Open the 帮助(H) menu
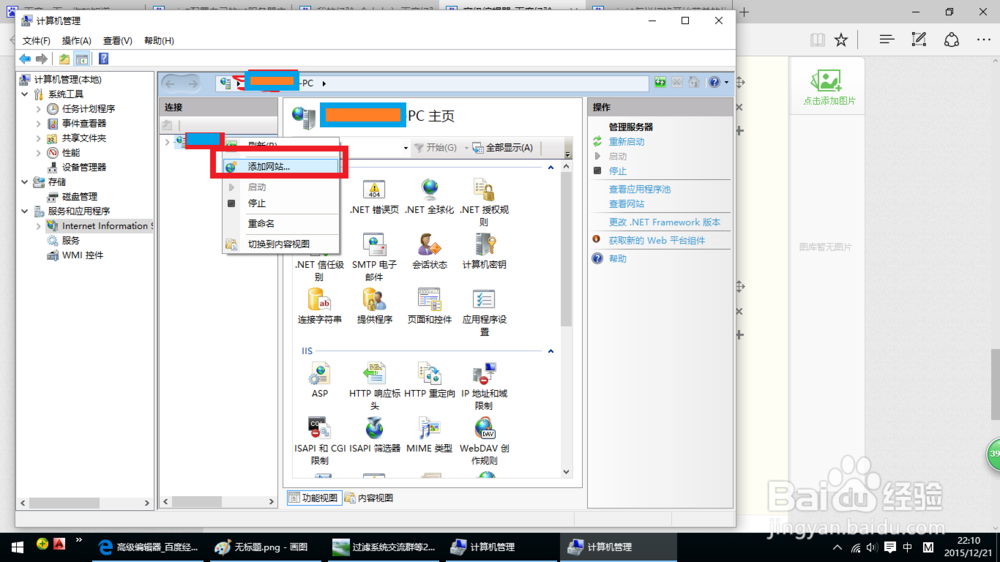1000x562 pixels. [159, 40]
